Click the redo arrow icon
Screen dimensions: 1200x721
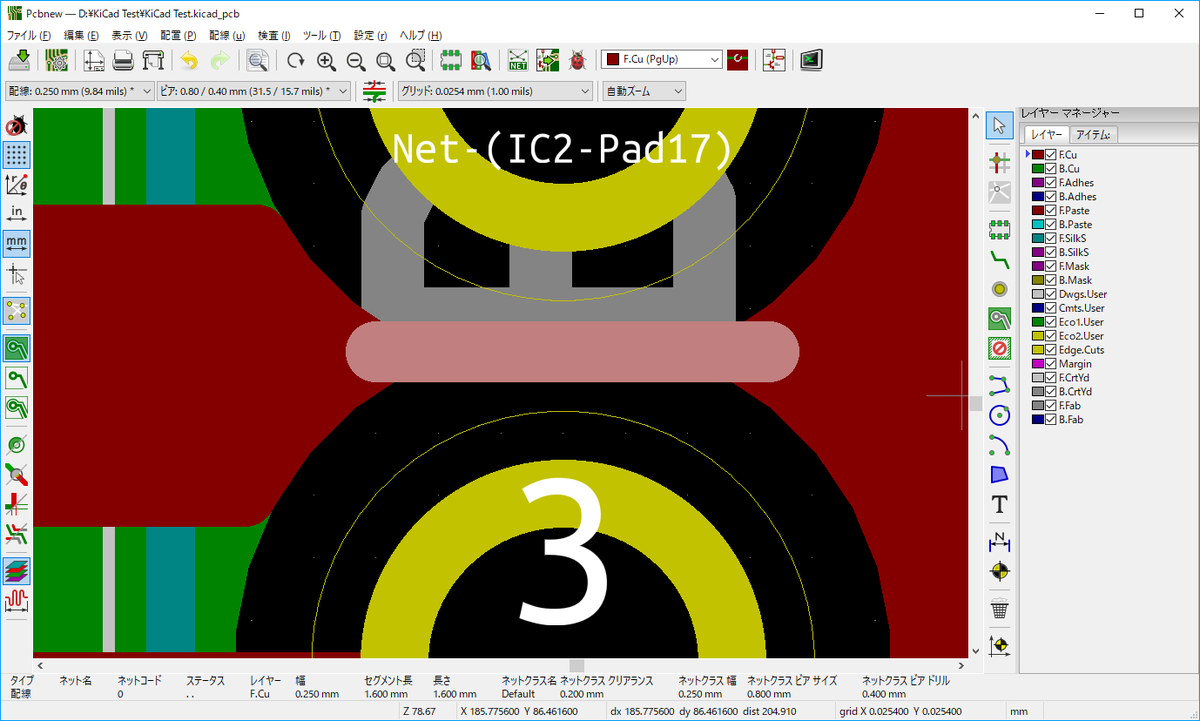pyautogui.click(x=220, y=60)
